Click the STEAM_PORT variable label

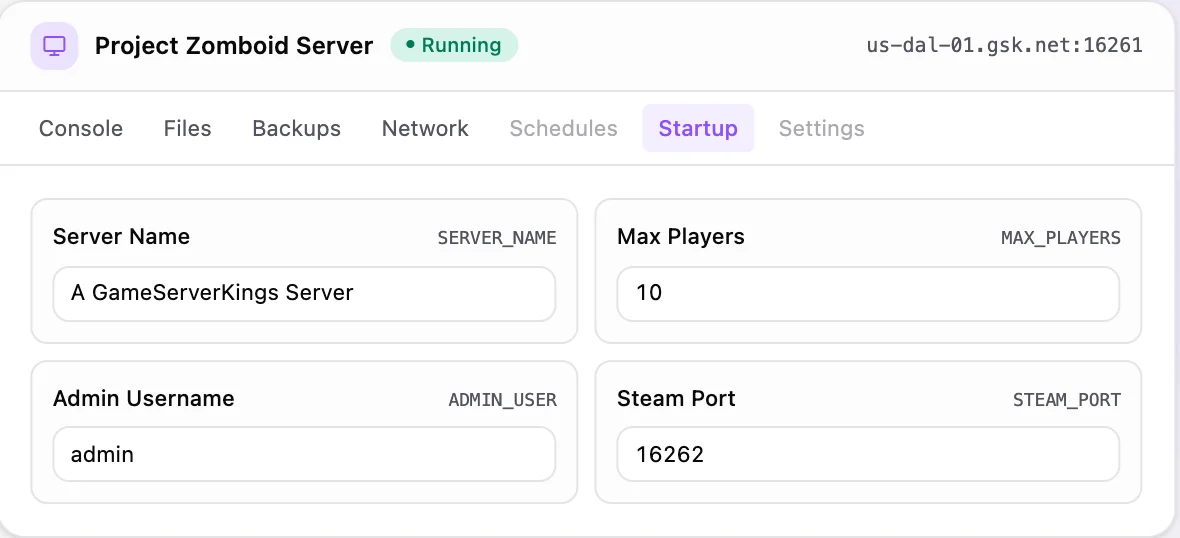(1067, 400)
